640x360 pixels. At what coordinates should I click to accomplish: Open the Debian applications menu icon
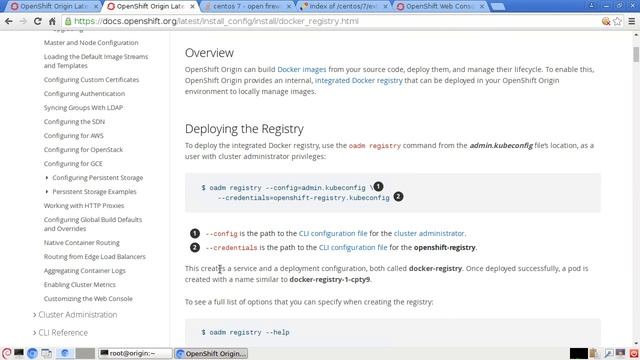pos(6,353)
